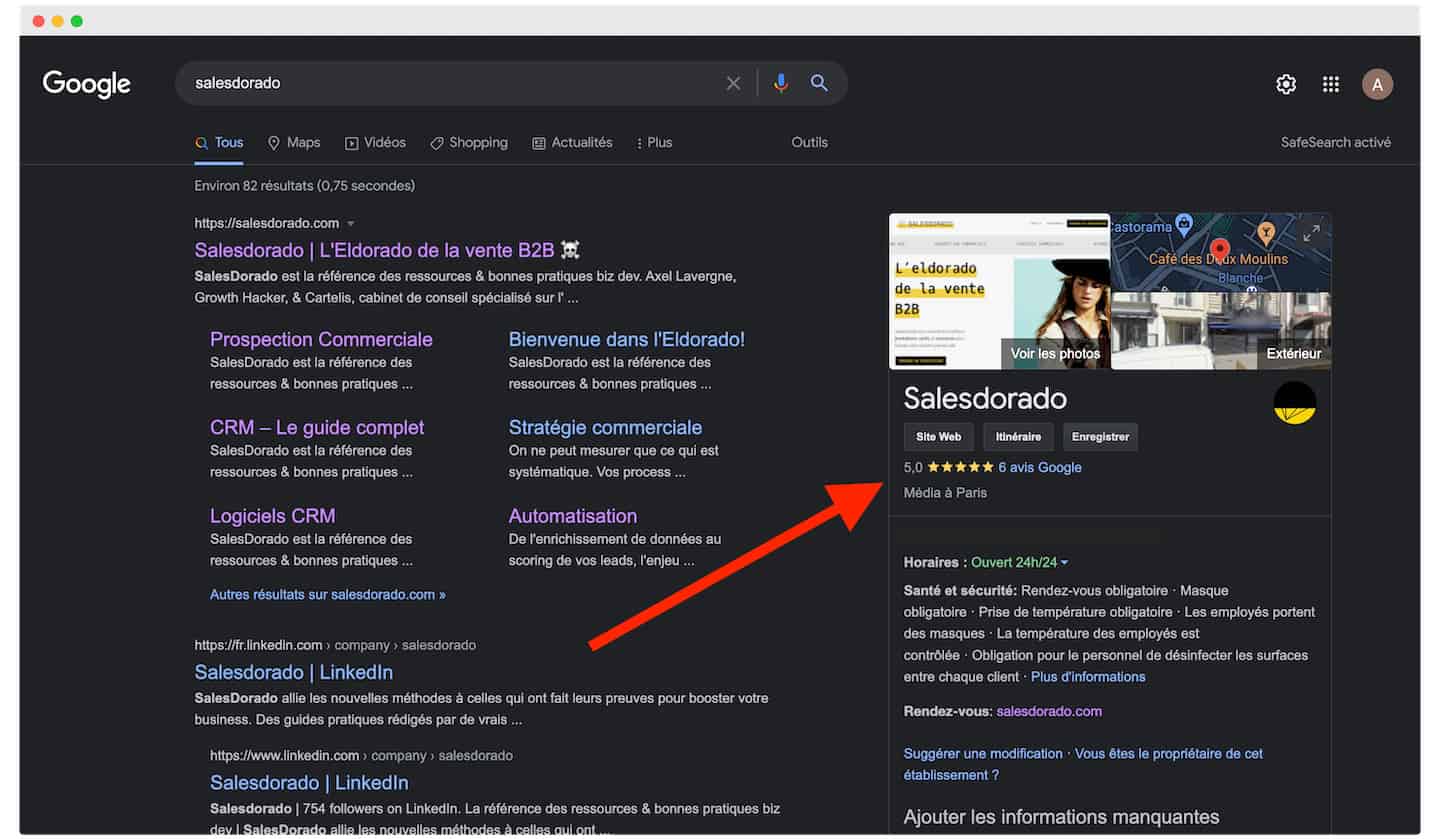Click the five-star rating display
The image size is (1440, 839).
pos(960,467)
